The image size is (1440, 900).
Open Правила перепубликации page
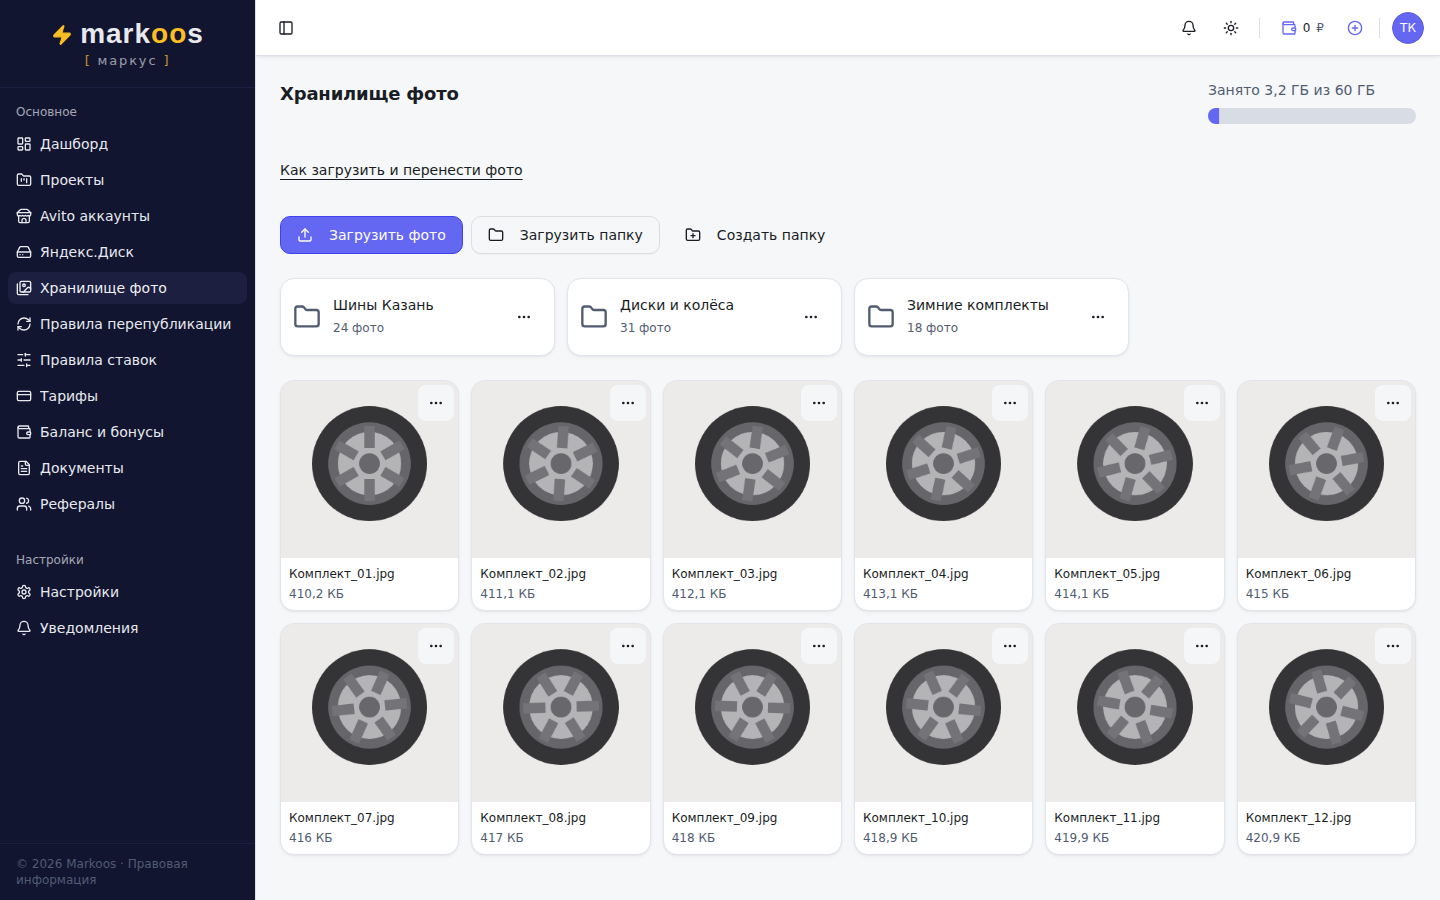(127, 324)
